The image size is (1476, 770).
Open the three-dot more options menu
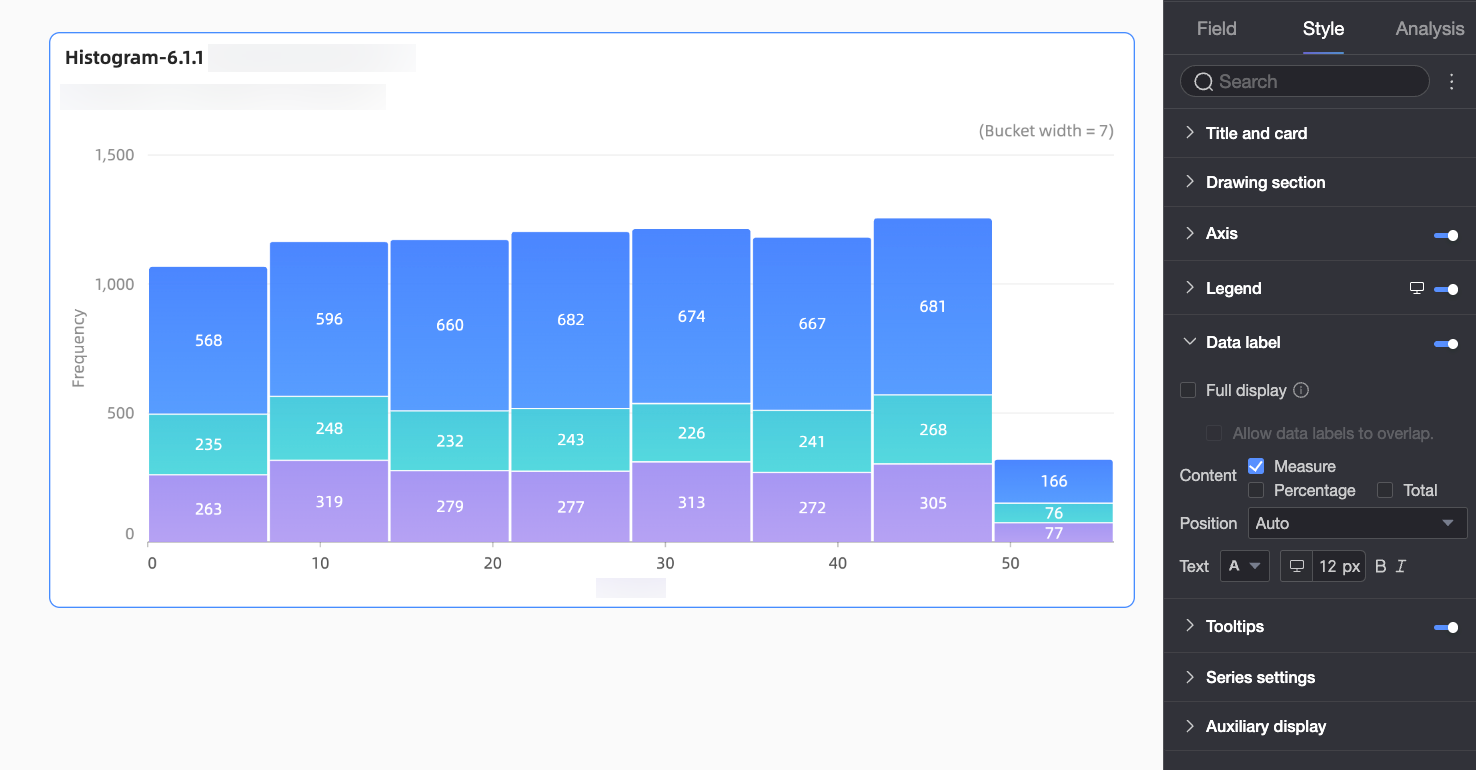tap(1452, 82)
